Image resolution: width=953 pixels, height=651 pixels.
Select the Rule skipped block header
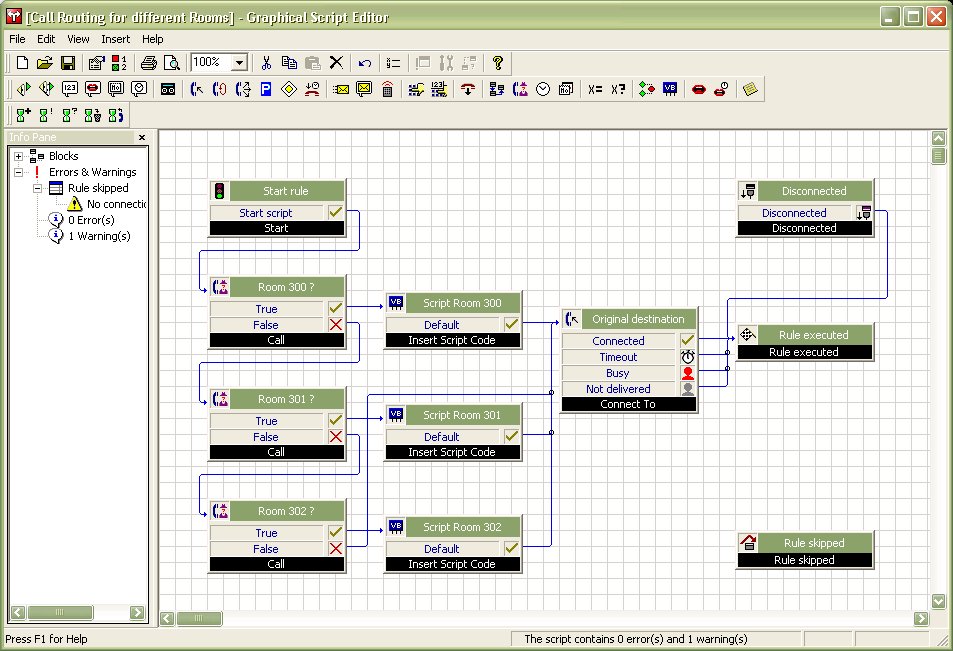click(813, 543)
